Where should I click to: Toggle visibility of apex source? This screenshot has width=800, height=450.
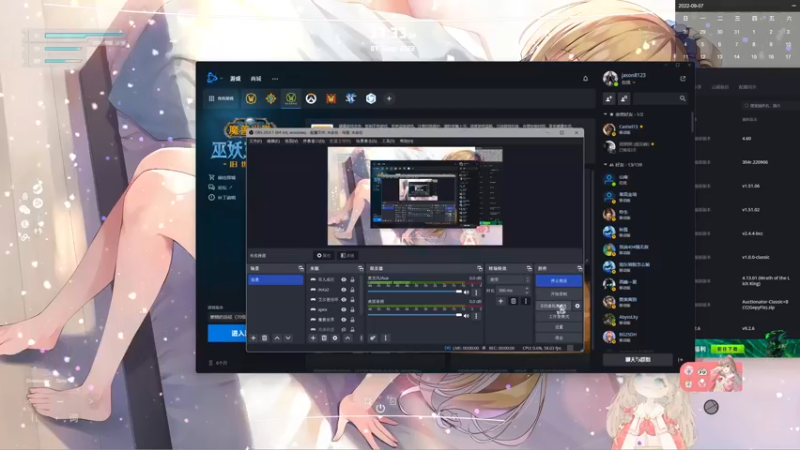tap(343, 309)
